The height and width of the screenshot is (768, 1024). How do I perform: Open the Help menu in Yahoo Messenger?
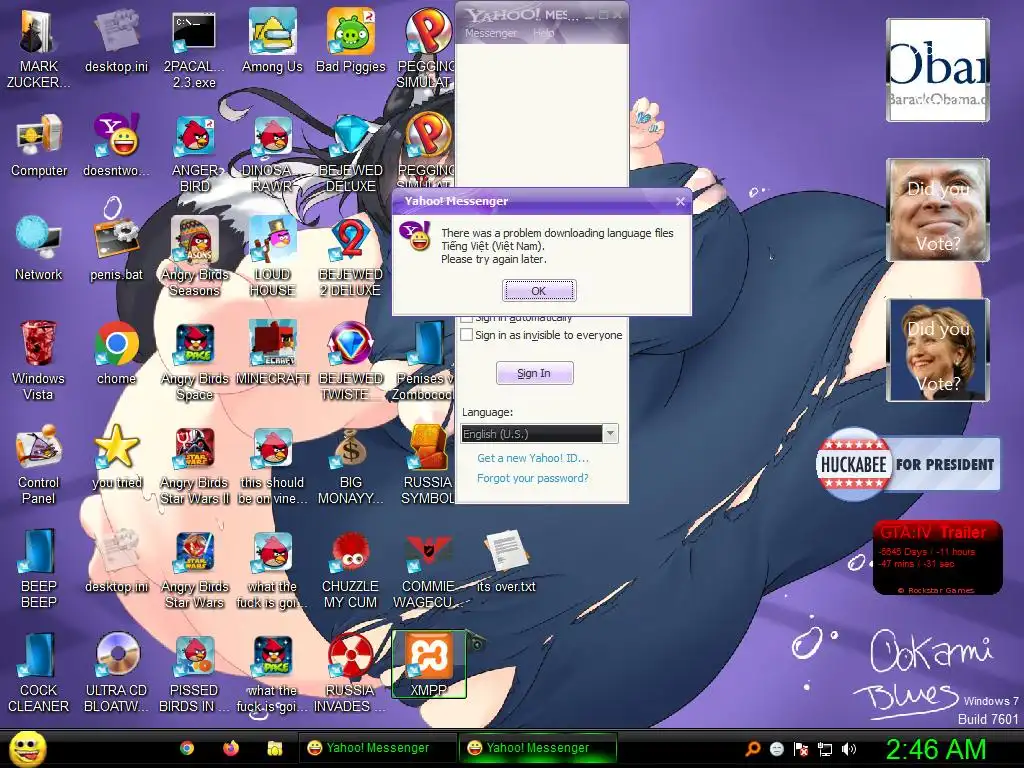(x=543, y=33)
